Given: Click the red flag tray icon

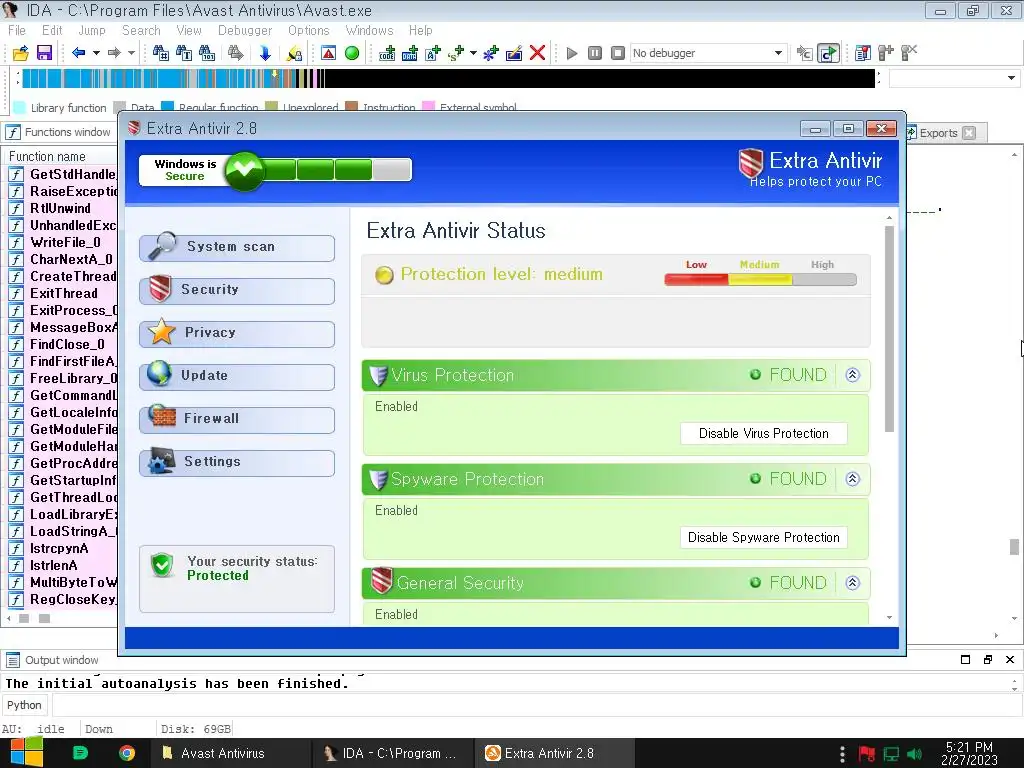Looking at the screenshot, I should point(867,754).
